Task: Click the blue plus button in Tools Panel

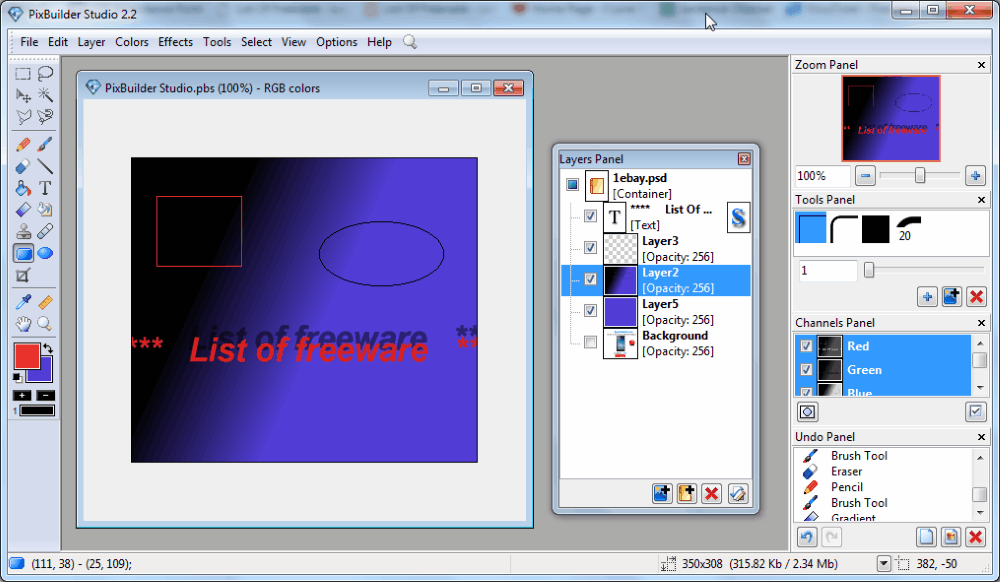Action: tap(927, 296)
